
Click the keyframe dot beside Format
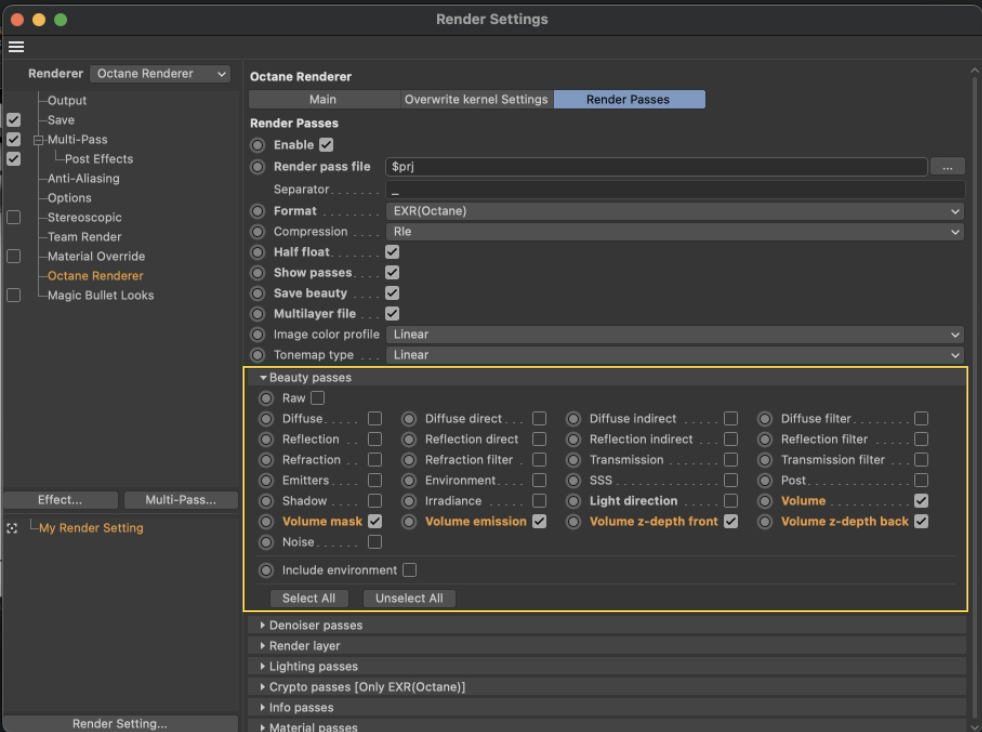[x=258, y=211]
